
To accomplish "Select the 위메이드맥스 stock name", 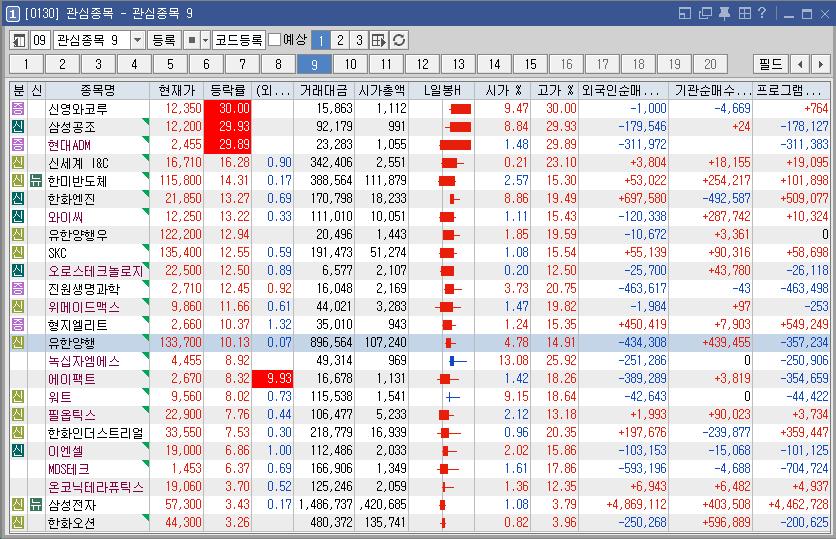I will click(x=84, y=307).
